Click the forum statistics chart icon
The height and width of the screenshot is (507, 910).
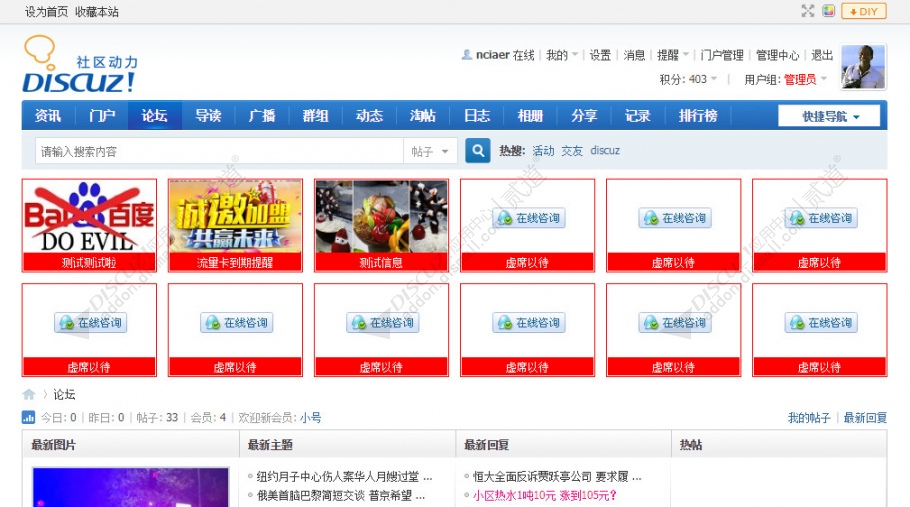click(x=28, y=417)
